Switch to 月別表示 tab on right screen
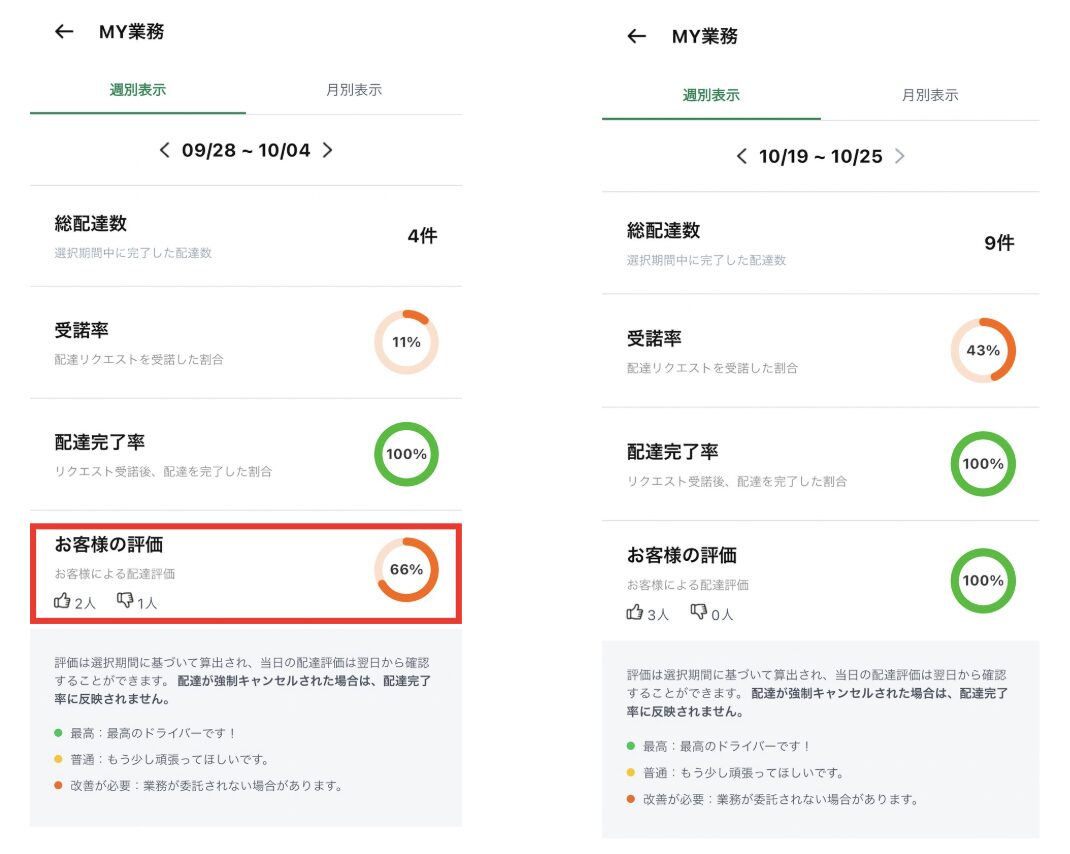1070x854 pixels. (930, 96)
